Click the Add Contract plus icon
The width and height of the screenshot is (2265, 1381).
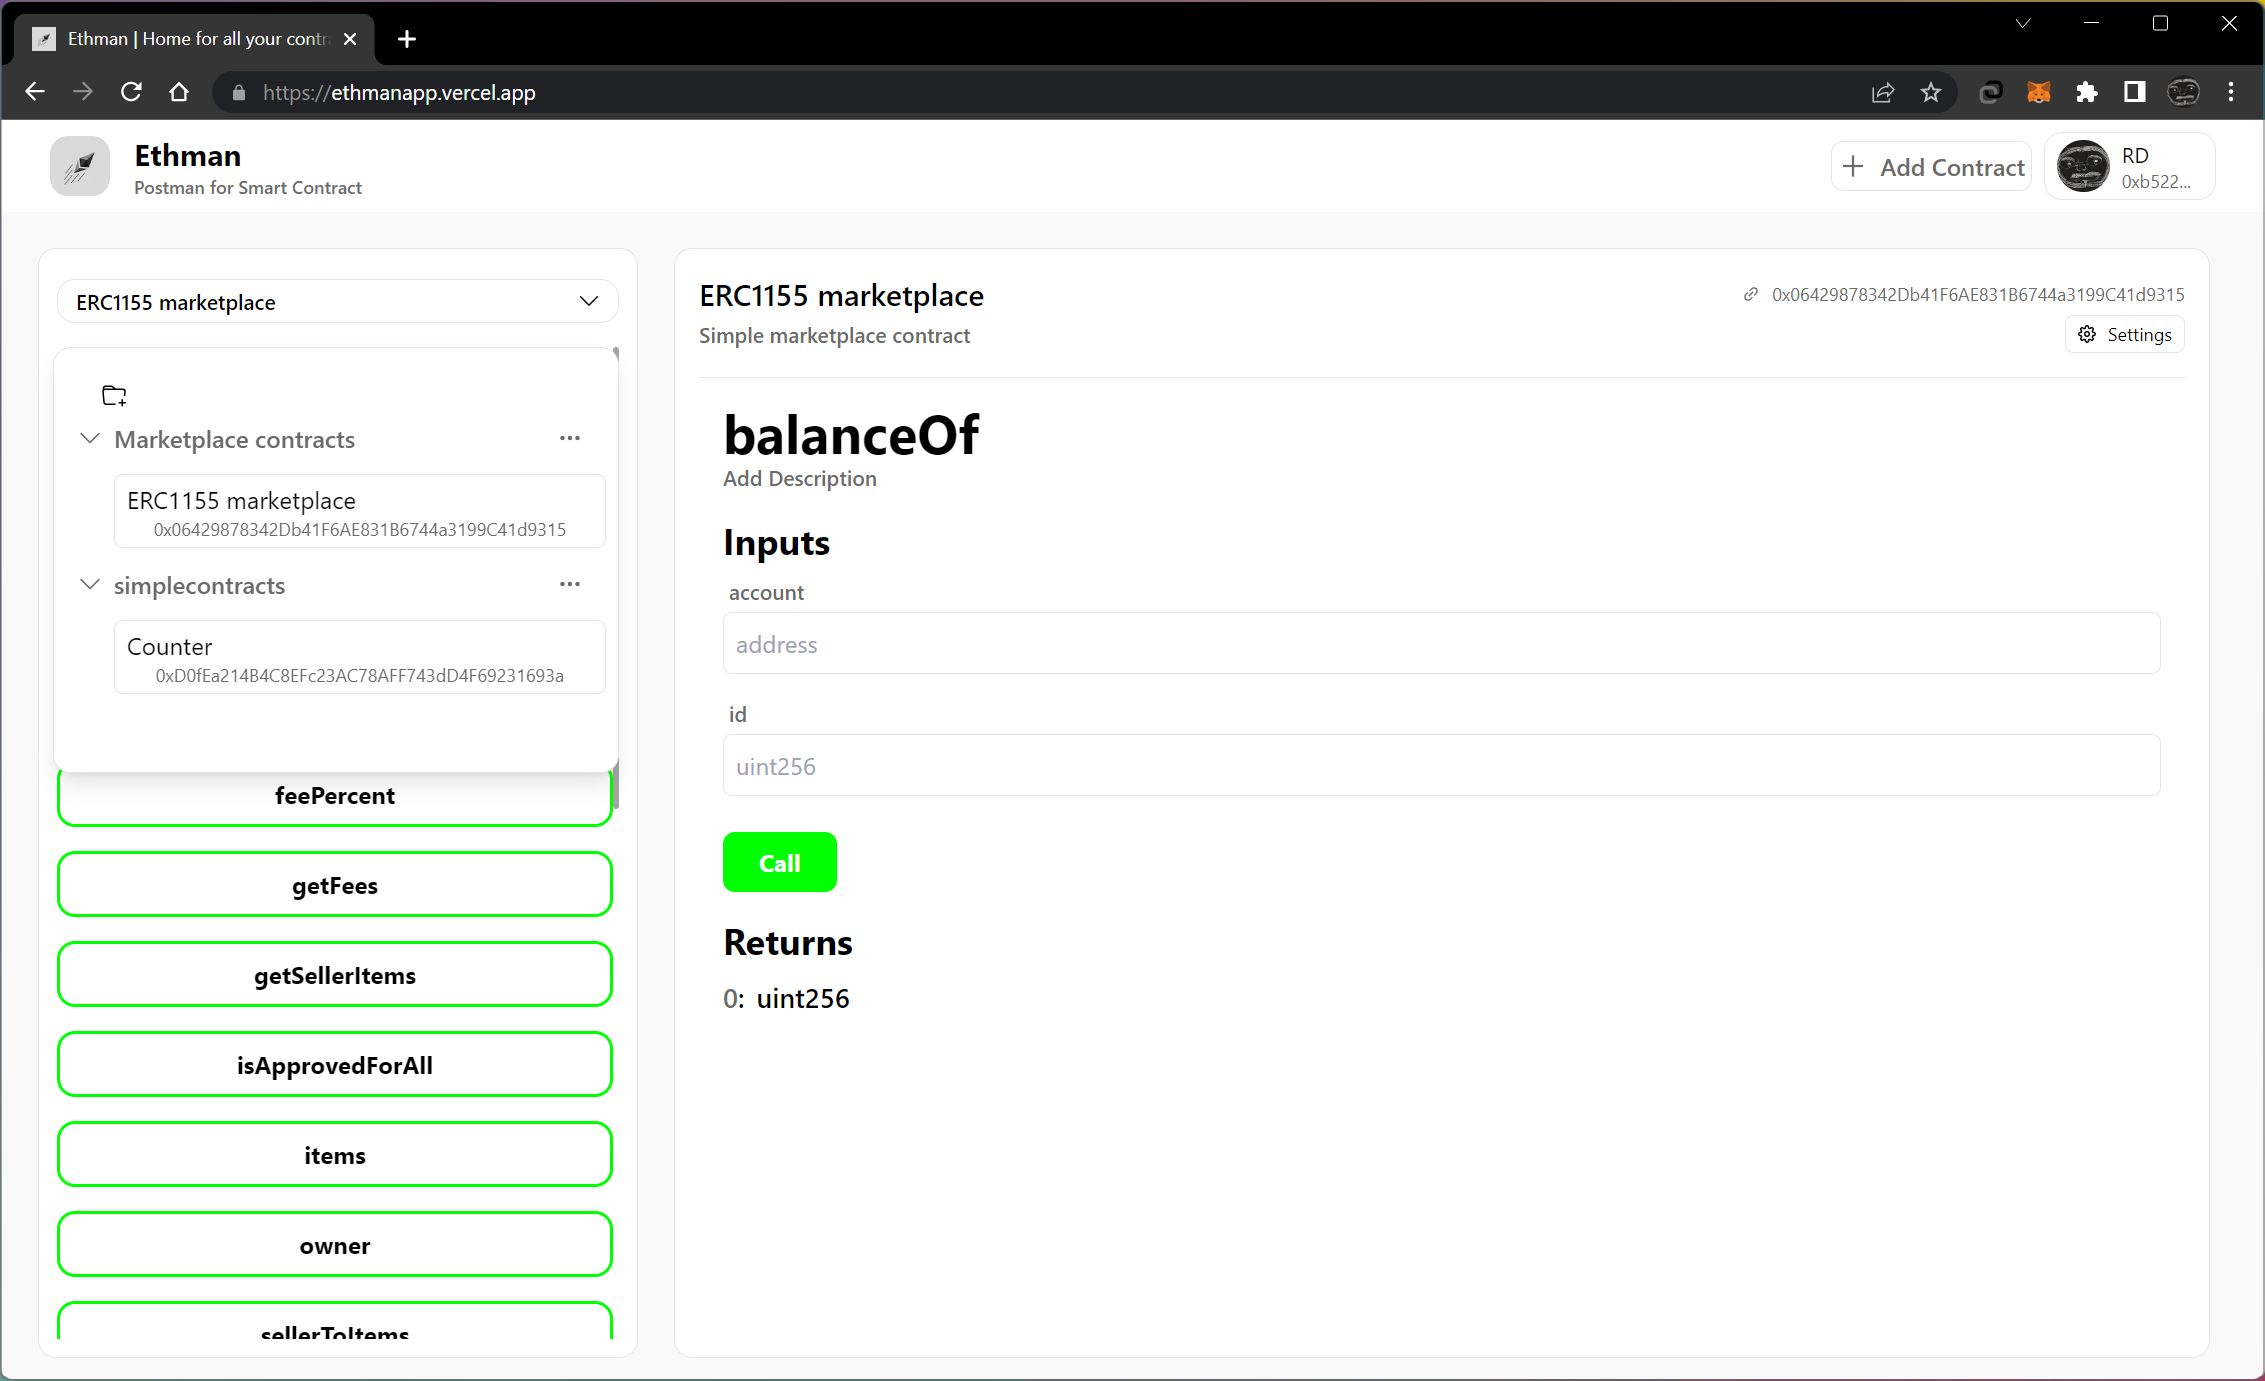[1851, 167]
